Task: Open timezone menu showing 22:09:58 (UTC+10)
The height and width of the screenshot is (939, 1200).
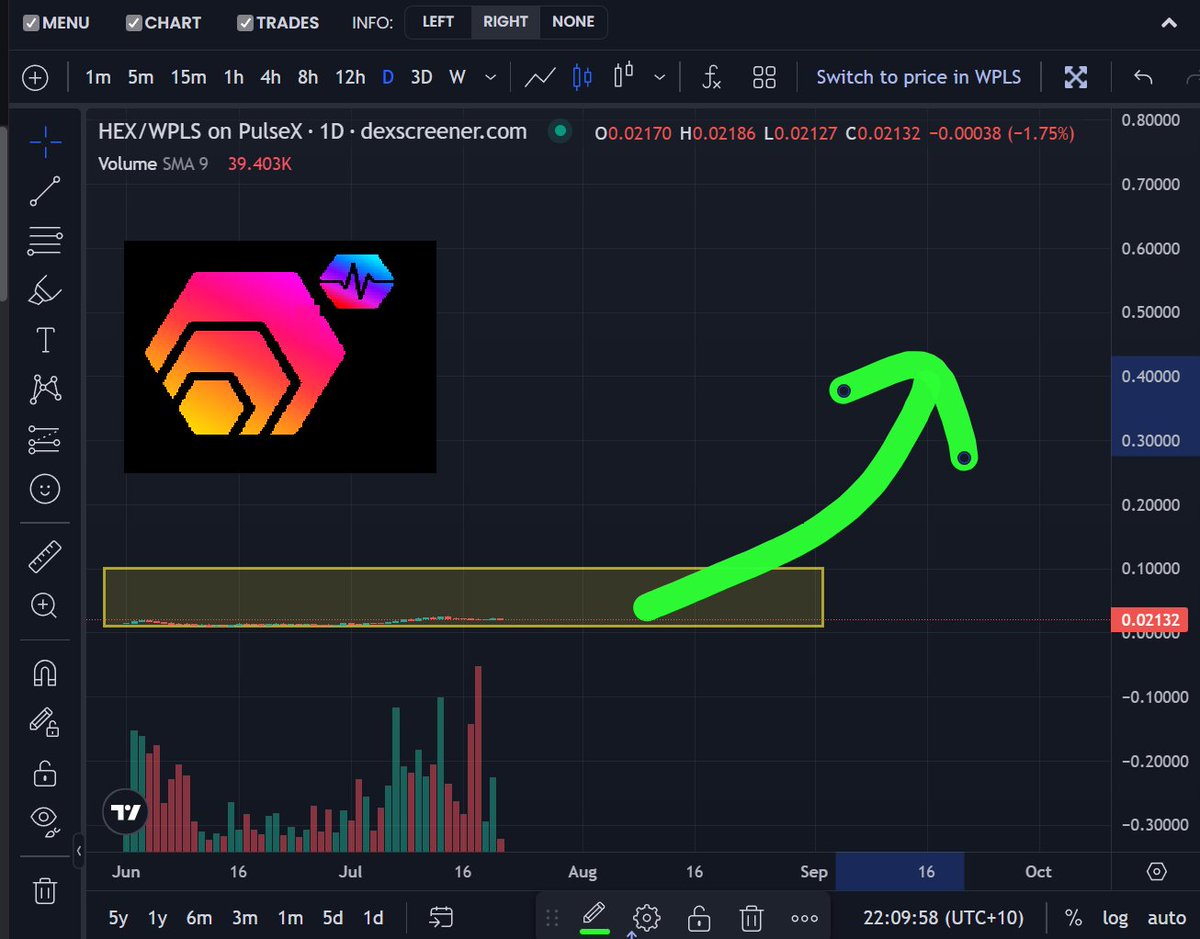Action: pos(942,917)
